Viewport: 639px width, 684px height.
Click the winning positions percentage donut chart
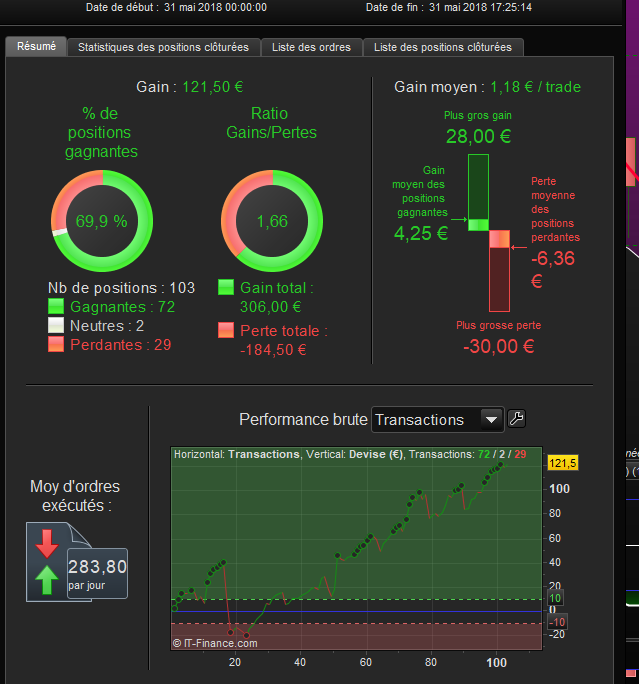tap(102, 221)
